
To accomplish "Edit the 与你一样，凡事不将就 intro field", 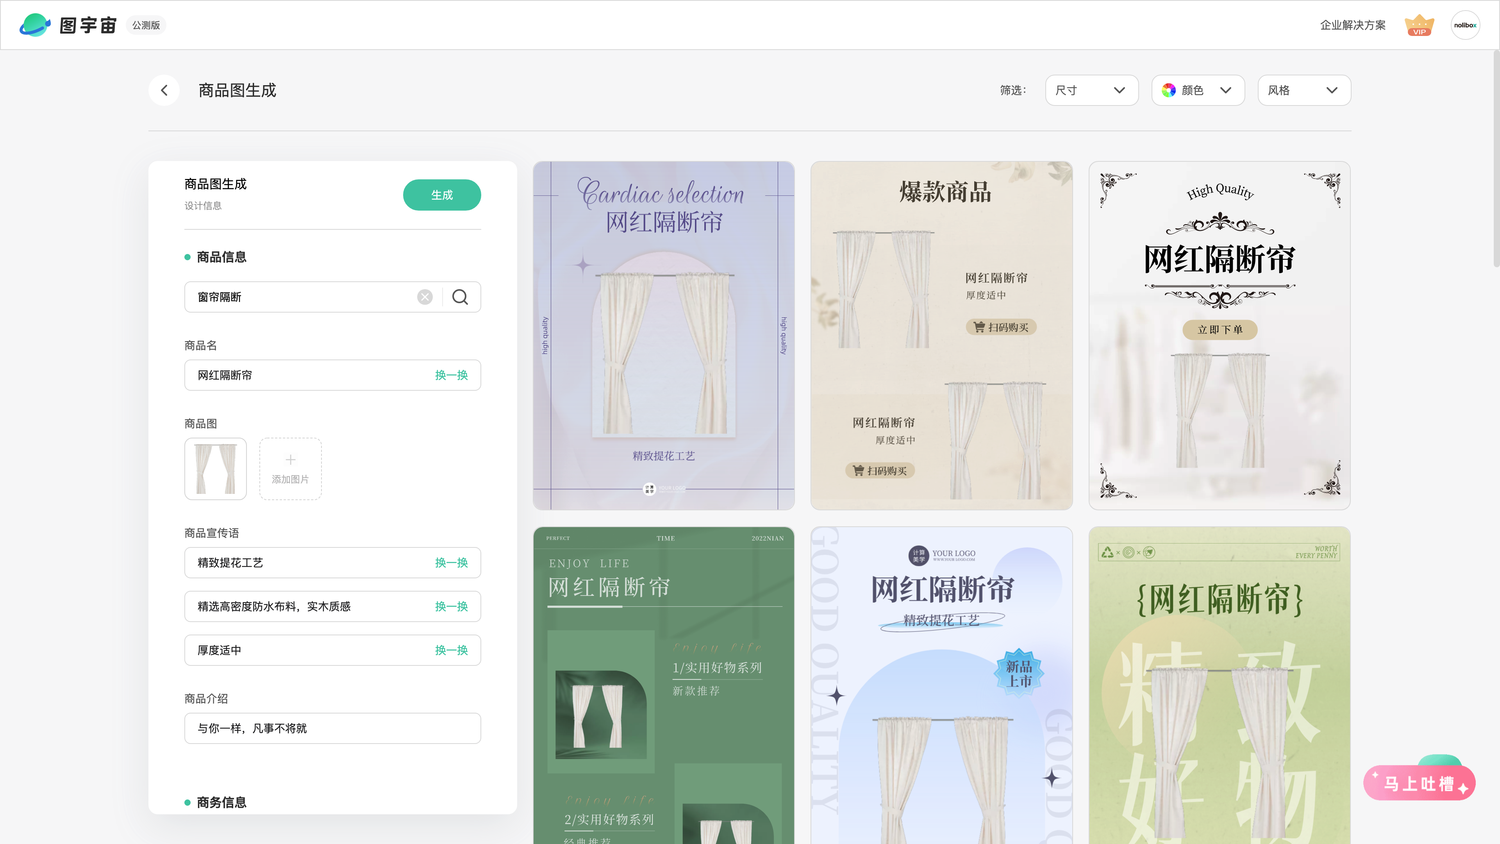I will tap(332, 728).
